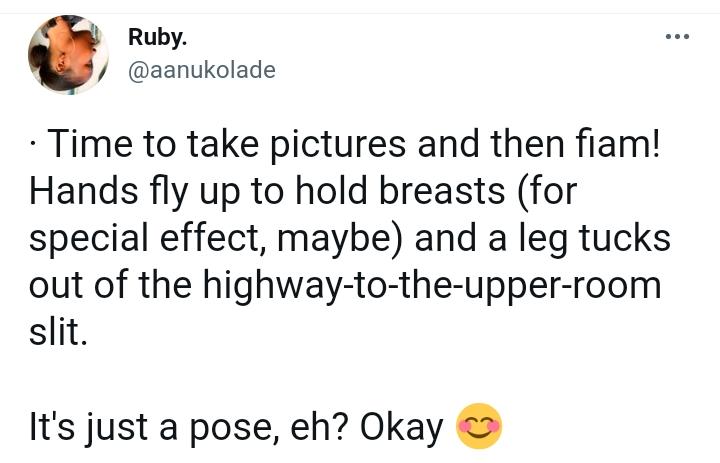Click the word "Okay" before the emoji
The height and width of the screenshot is (463, 720).
click(401, 427)
